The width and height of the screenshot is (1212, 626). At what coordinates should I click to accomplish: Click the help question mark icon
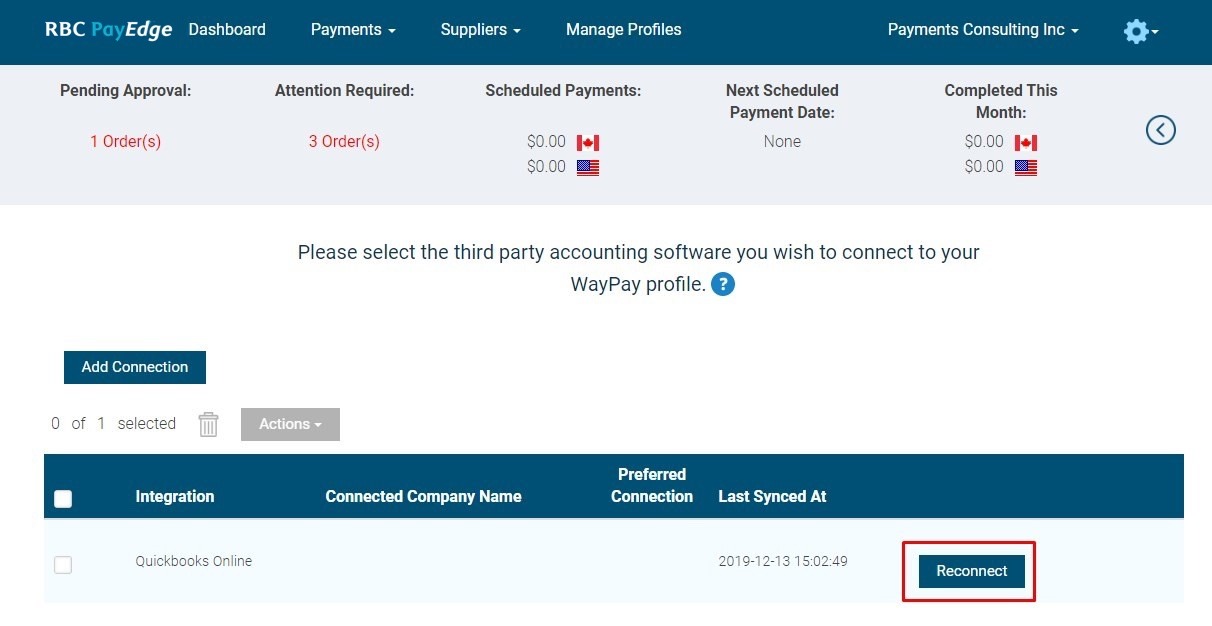[x=723, y=284]
